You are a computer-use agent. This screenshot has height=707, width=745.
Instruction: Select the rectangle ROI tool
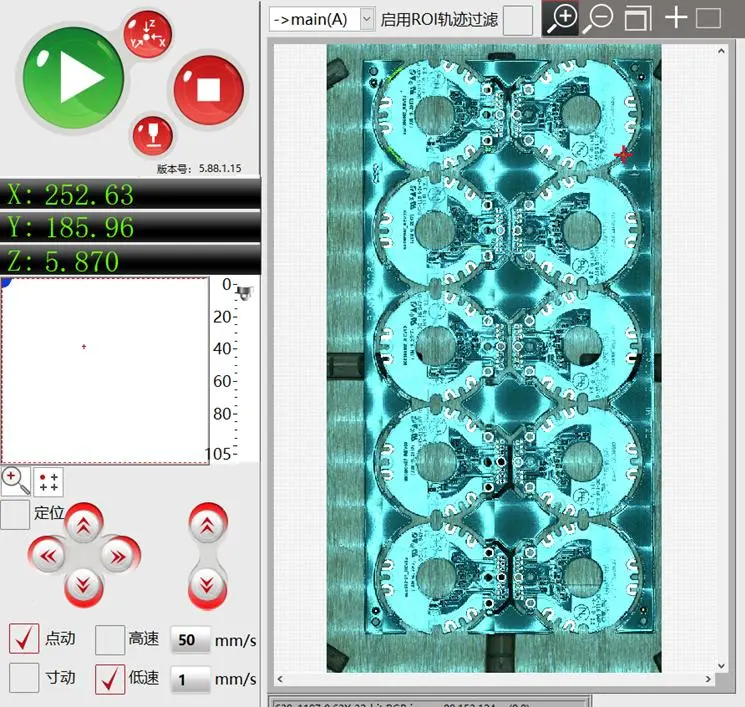708,18
